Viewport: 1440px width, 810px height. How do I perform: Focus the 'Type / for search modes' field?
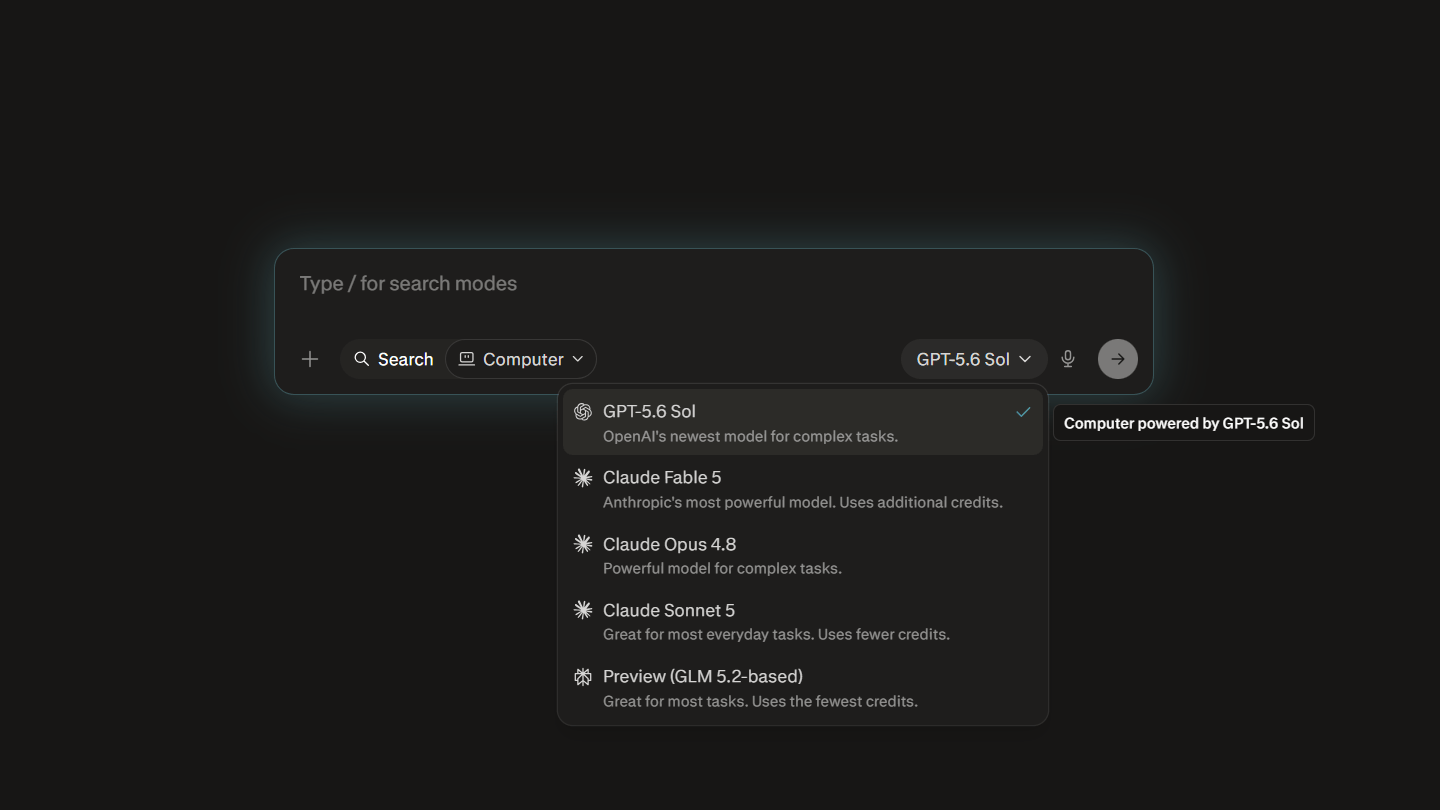click(x=714, y=284)
